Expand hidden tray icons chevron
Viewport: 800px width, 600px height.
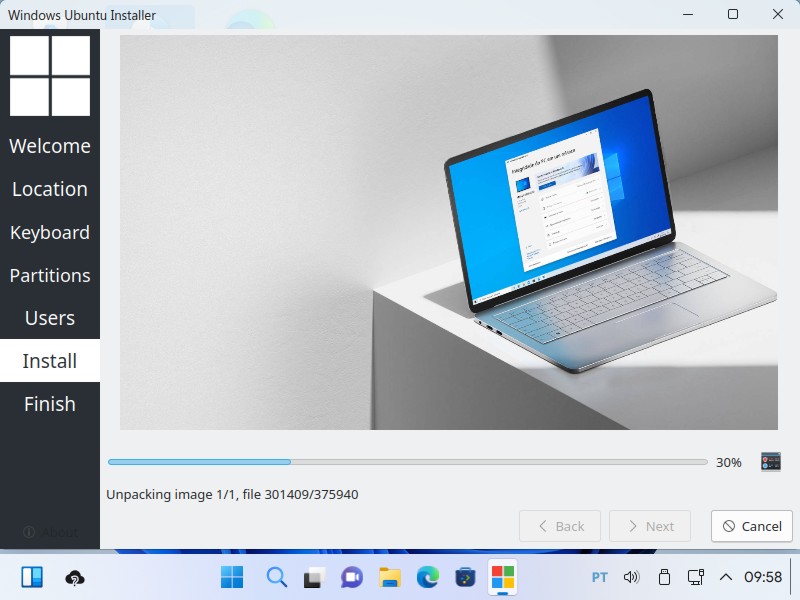(x=726, y=577)
